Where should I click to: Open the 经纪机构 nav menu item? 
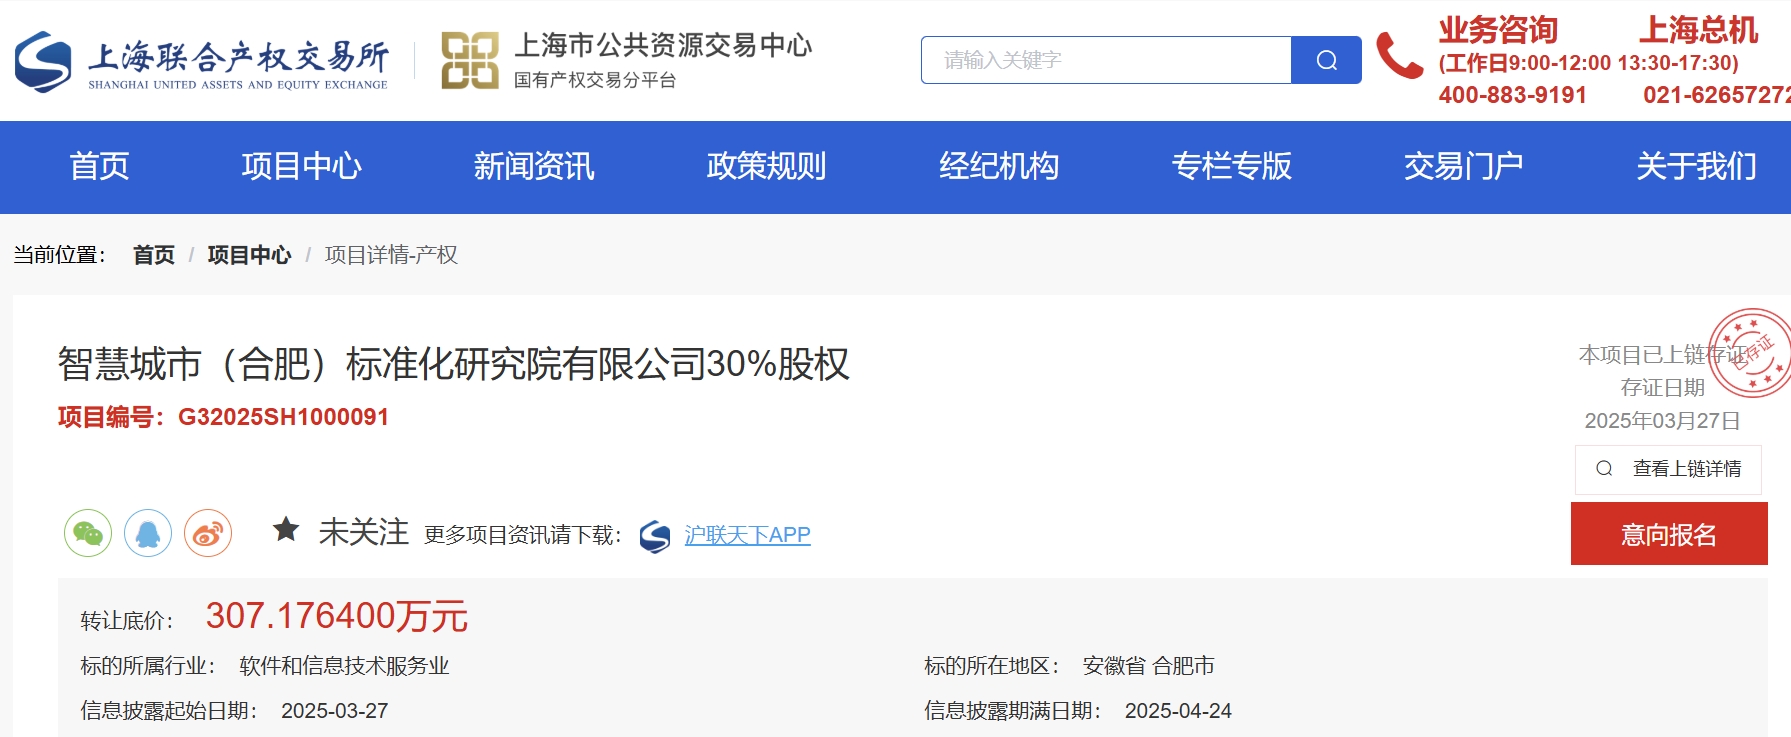point(999,166)
